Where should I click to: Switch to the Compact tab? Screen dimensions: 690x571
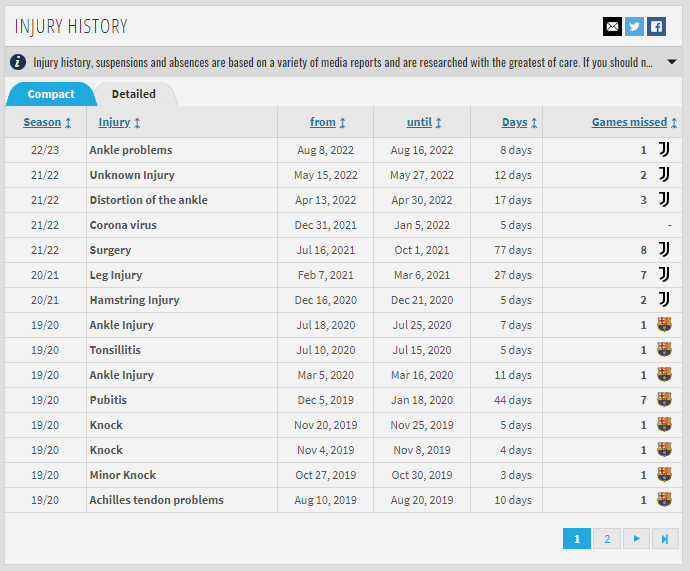point(51,94)
